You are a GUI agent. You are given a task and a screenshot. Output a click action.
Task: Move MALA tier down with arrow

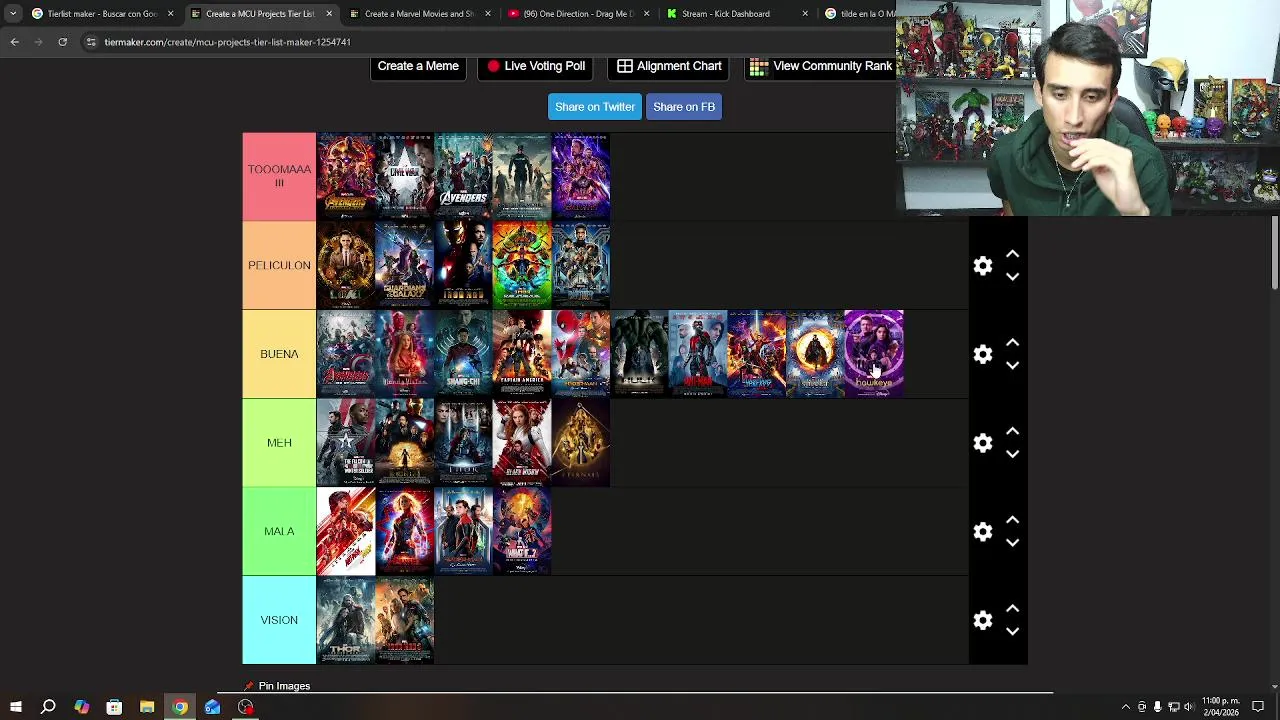tap(1012, 543)
